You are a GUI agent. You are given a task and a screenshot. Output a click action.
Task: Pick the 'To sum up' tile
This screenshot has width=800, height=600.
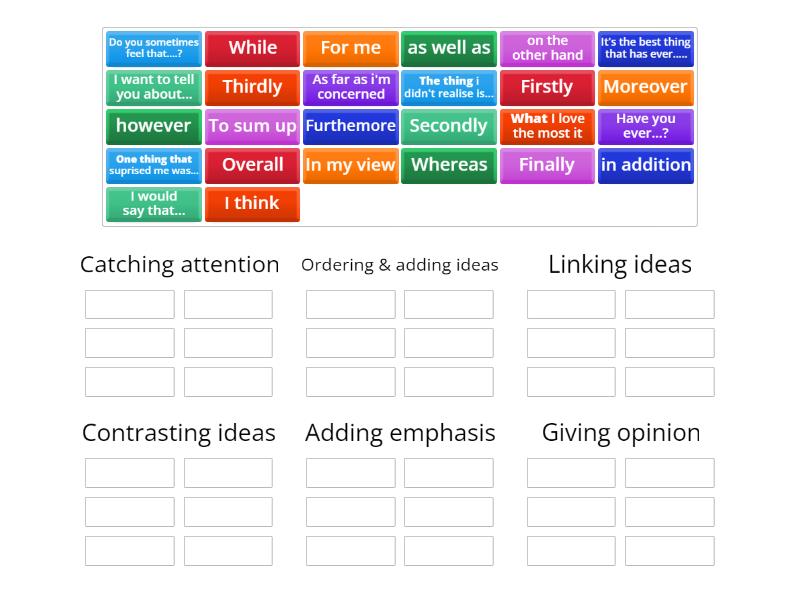coord(252,126)
